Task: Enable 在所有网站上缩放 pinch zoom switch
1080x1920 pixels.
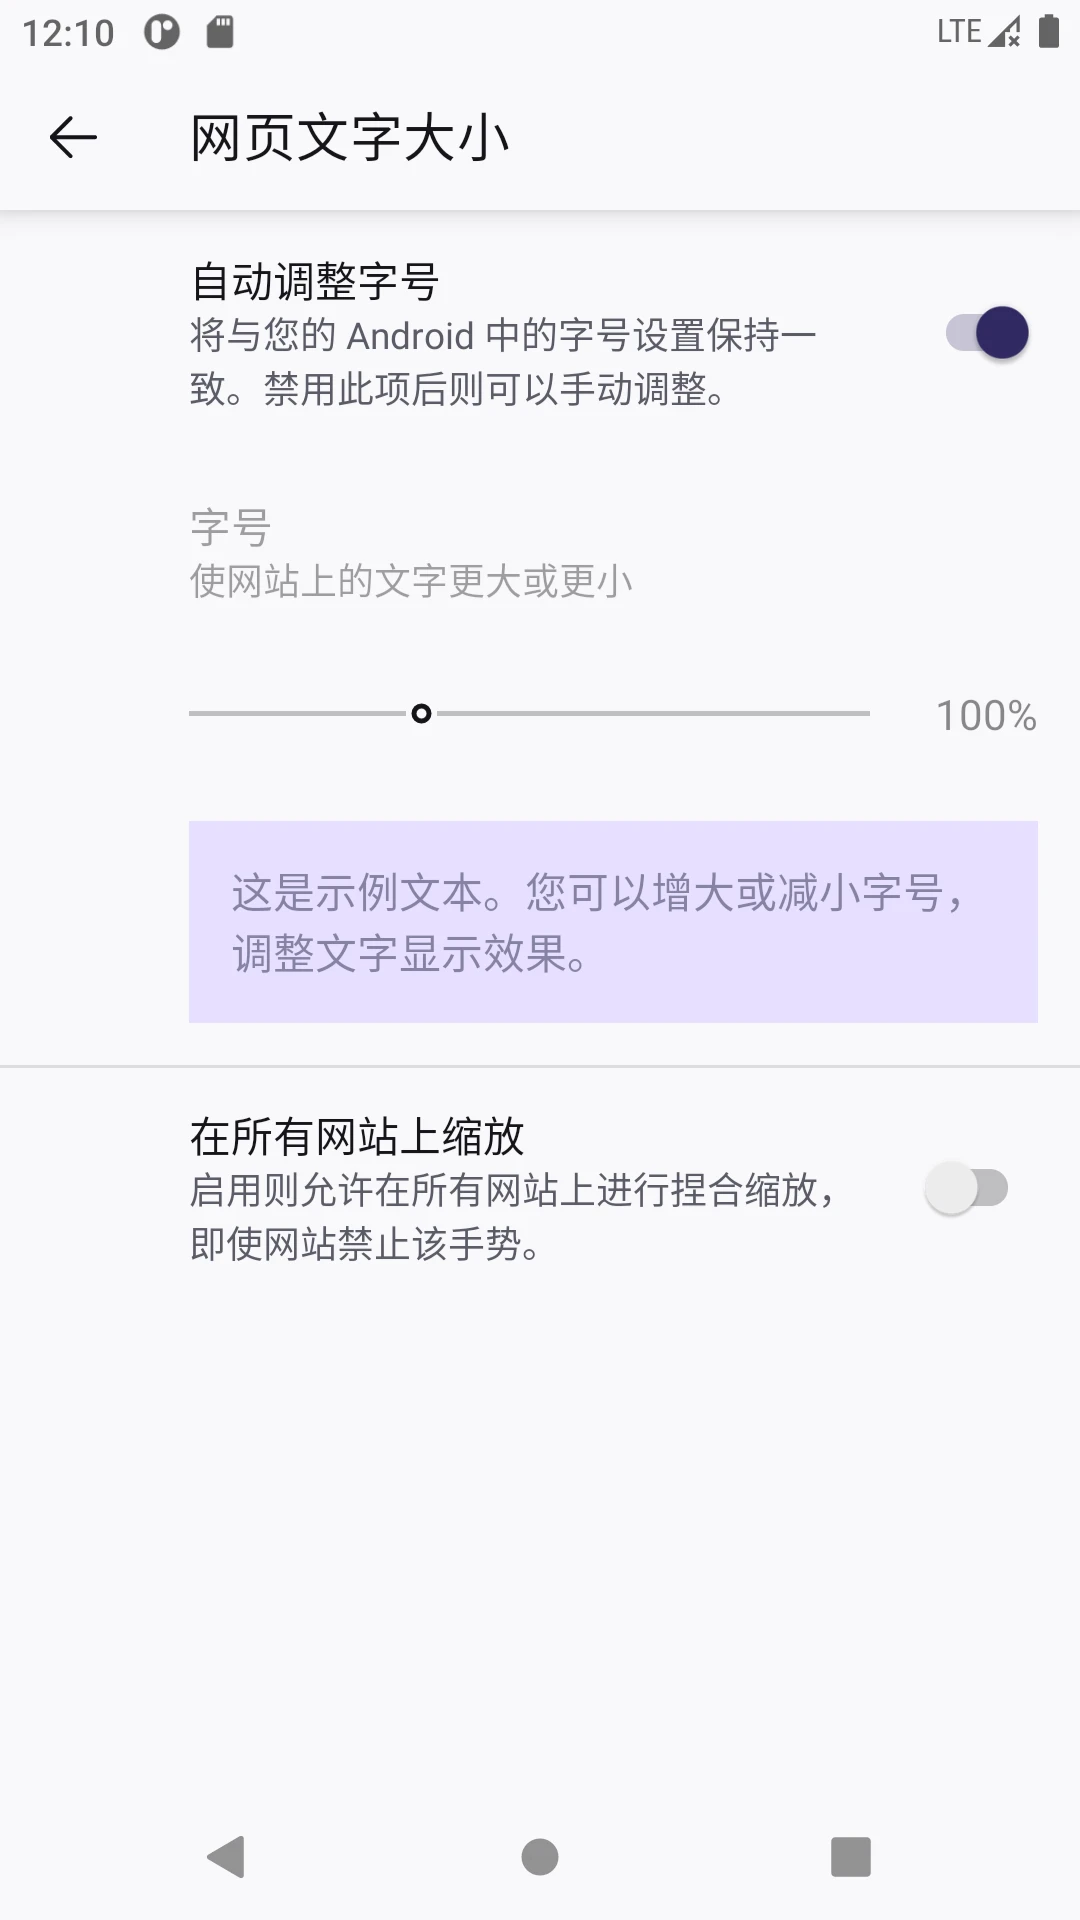Action: 966,1186
